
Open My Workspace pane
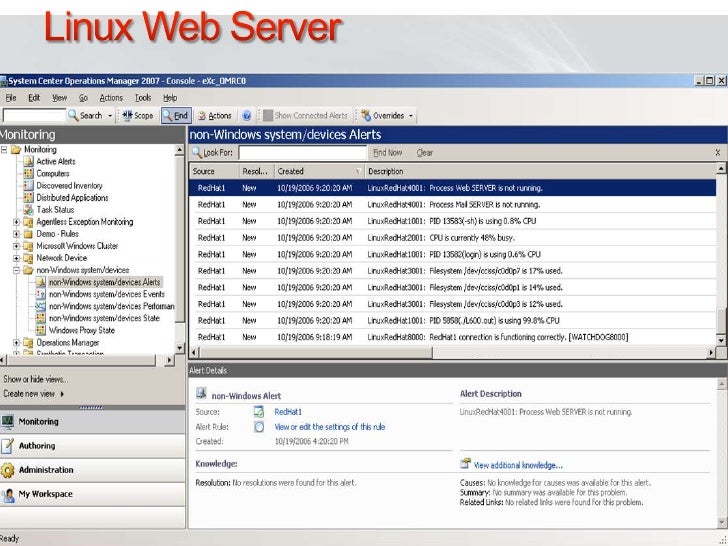click(92, 494)
